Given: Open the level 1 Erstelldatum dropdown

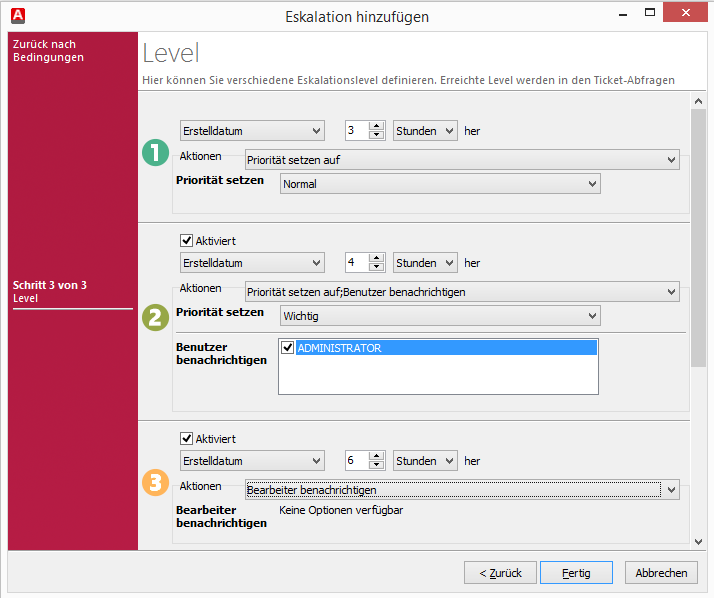Looking at the screenshot, I should (x=252, y=131).
